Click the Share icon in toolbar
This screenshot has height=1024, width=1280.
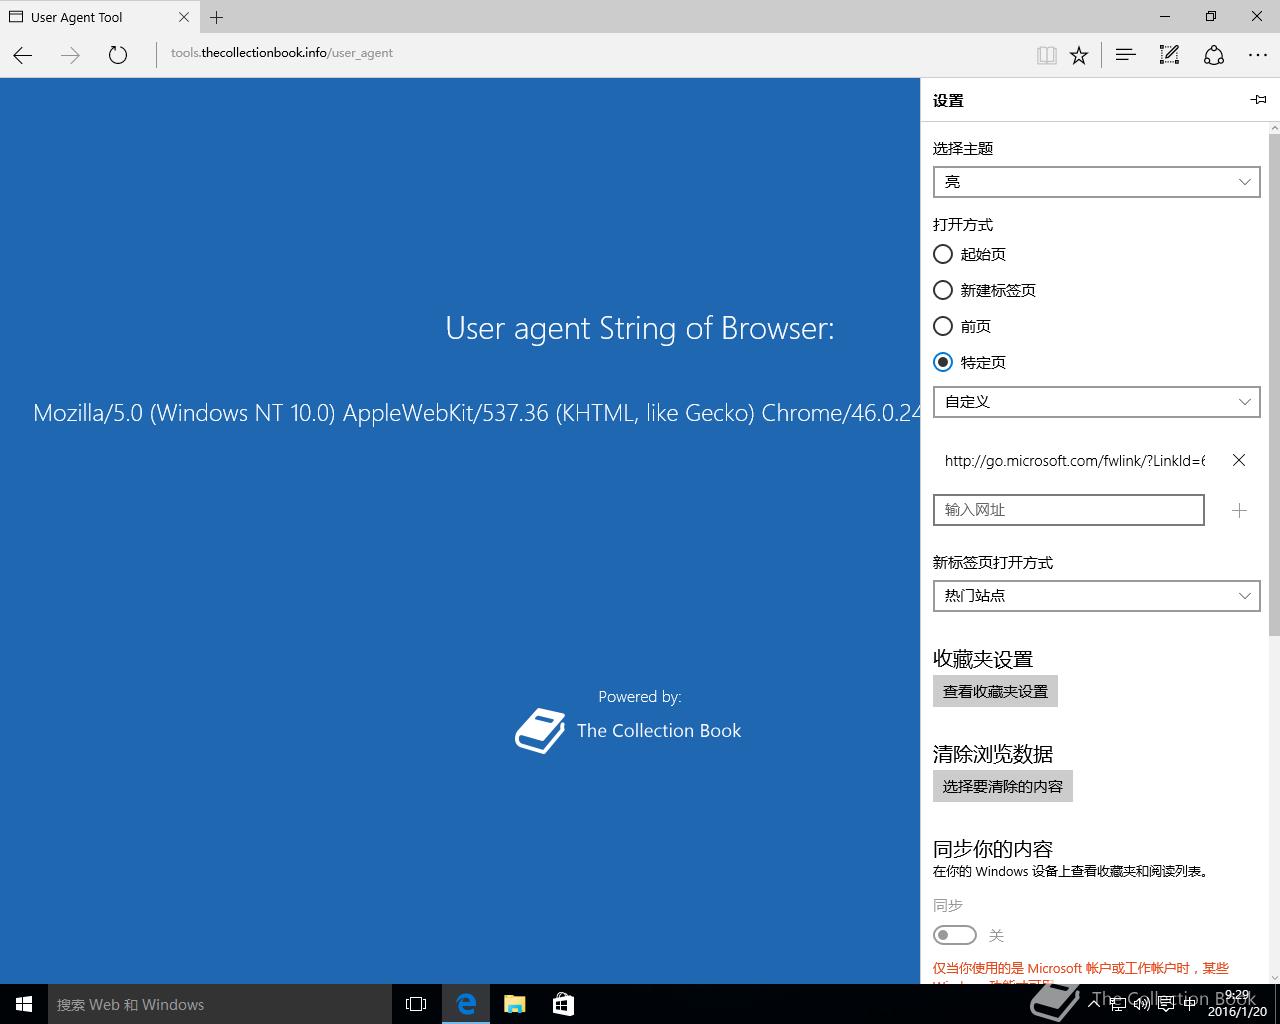(x=1214, y=55)
